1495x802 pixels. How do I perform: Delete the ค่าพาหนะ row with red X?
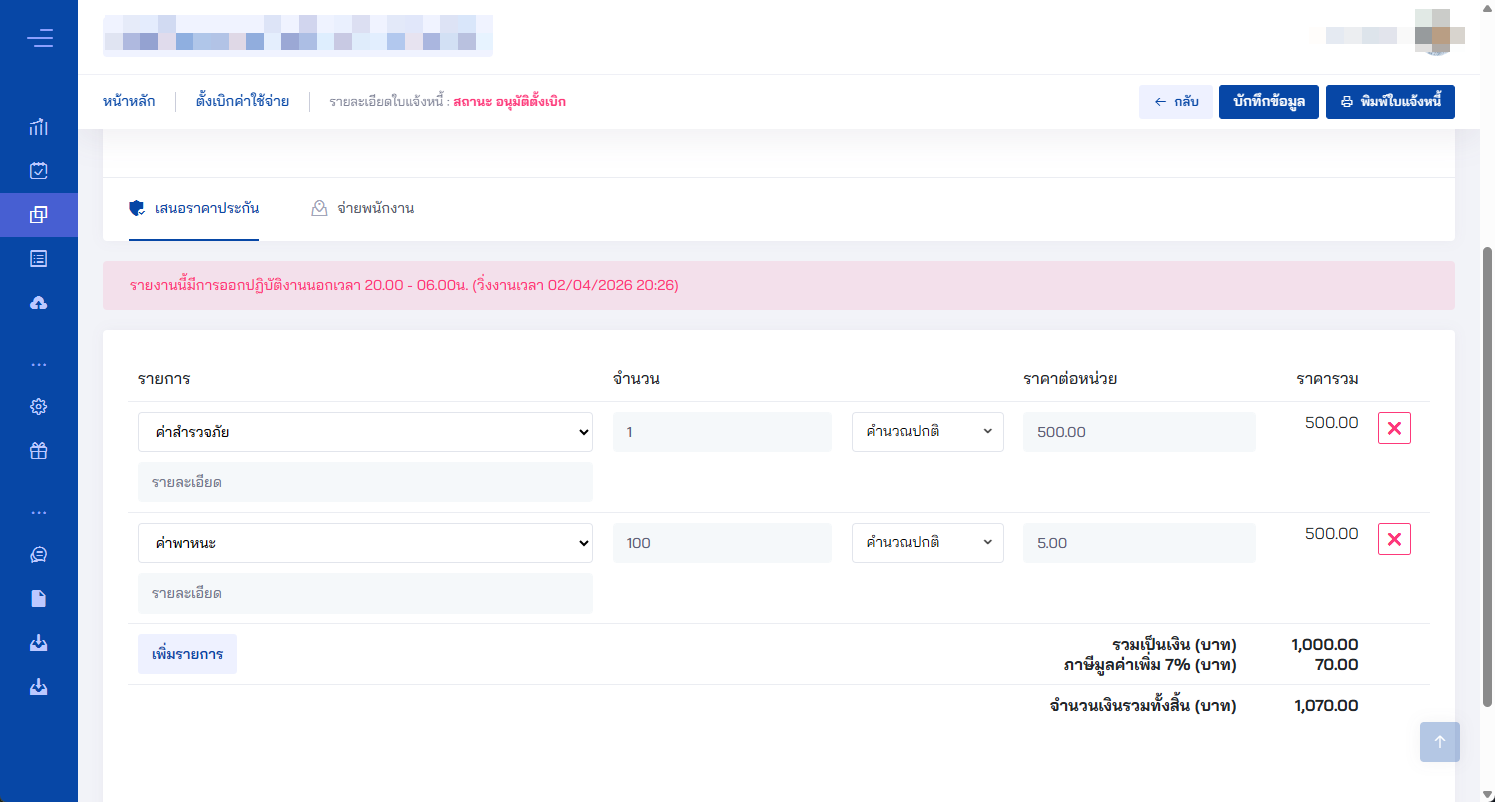tap(1394, 538)
